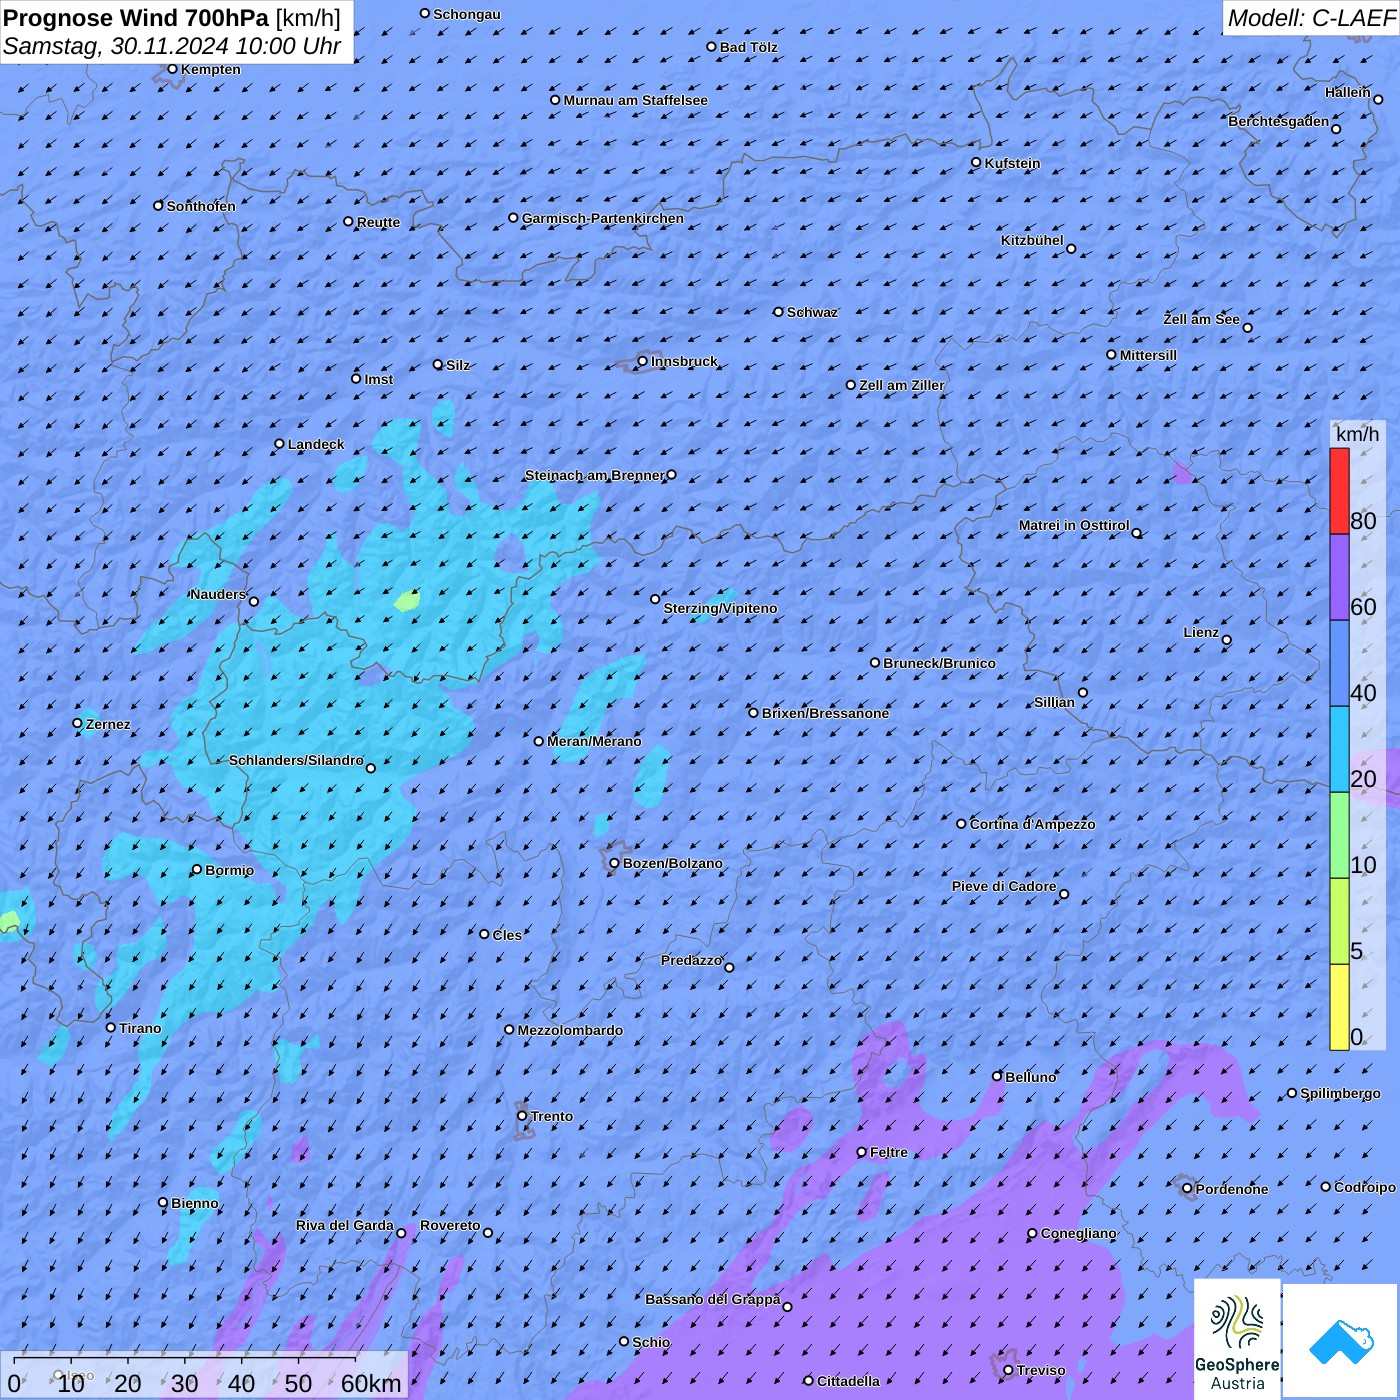Click the green 10-20 km/h legend color
The height and width of the screenshot is (1400, 1400).
[1339, 835]
